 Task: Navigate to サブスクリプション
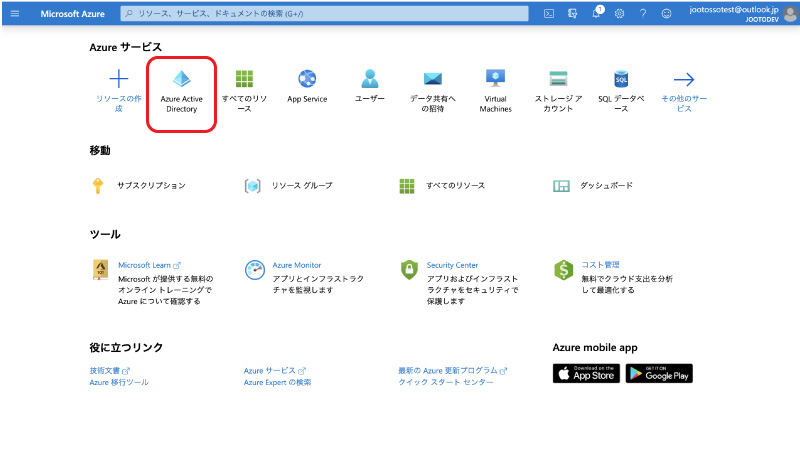(150, 186)
